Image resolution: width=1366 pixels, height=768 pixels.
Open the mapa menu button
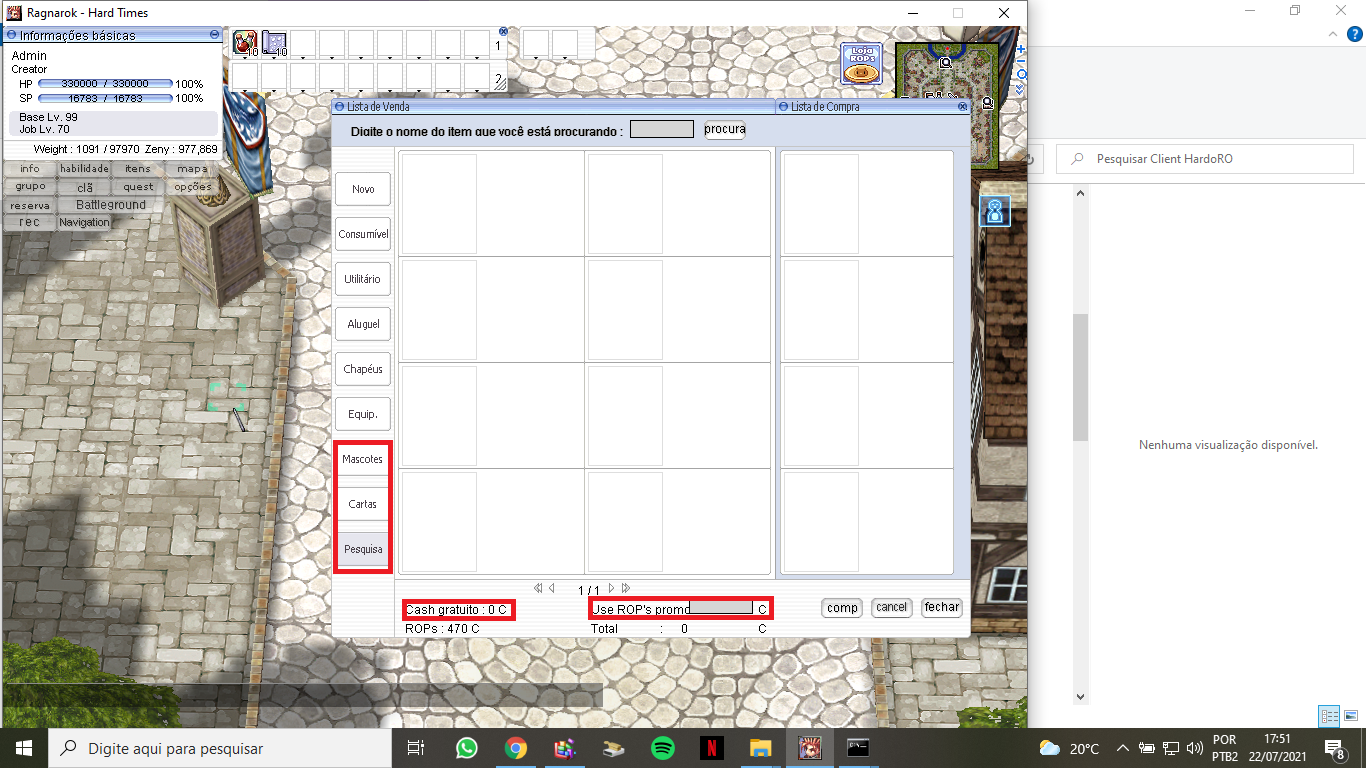tap(192, 169)
